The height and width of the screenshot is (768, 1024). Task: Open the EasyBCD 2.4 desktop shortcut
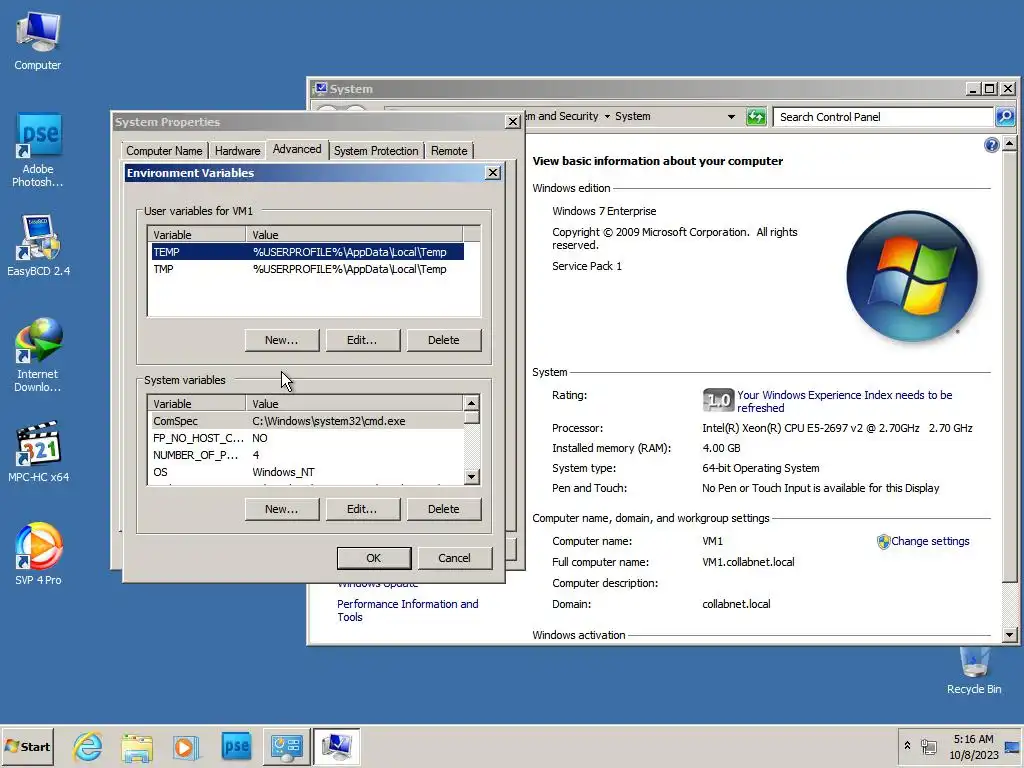pos(38,246)
